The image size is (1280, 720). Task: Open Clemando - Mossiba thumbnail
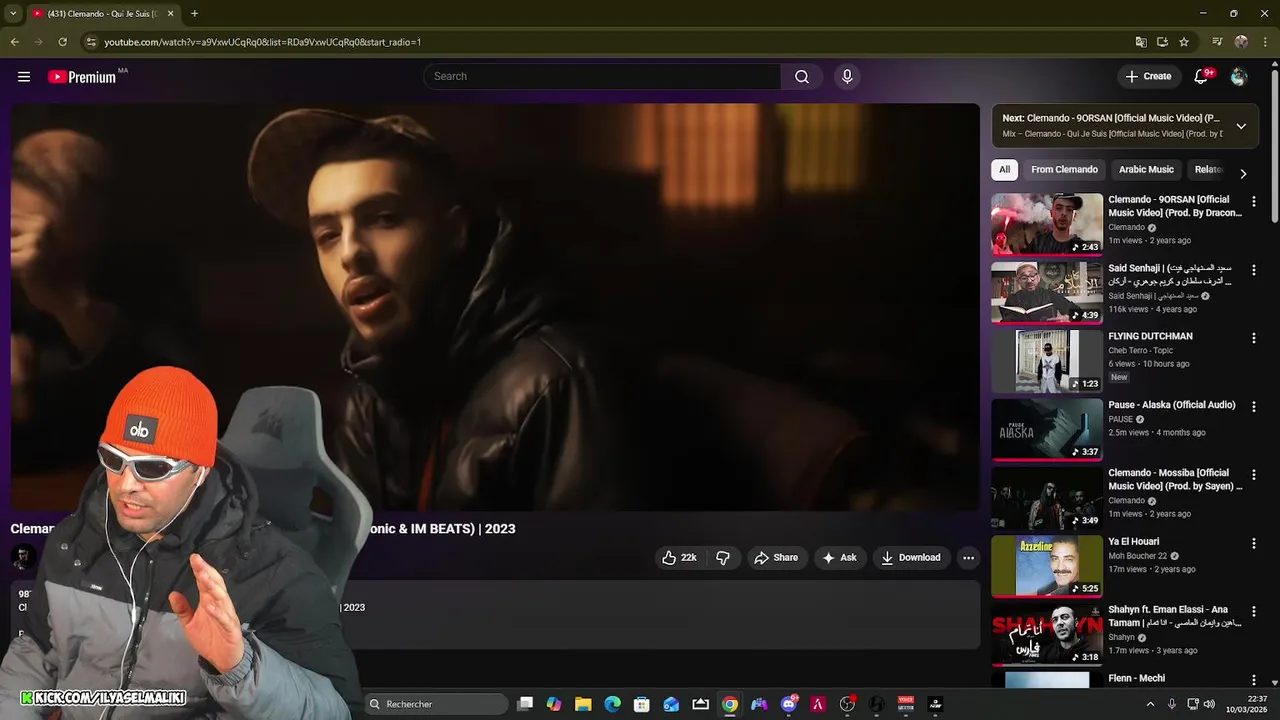point(1047,498)
